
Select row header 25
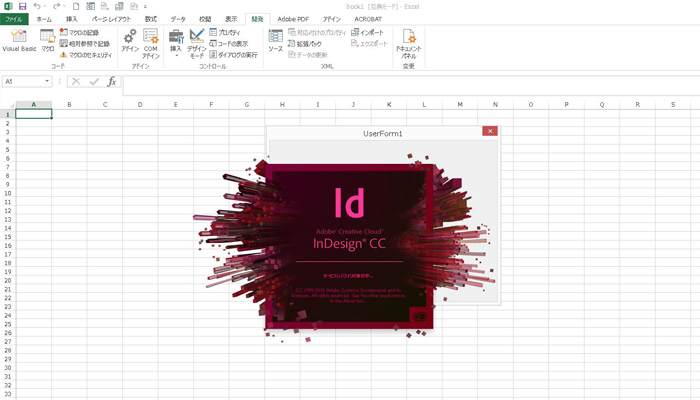[x=8, y=324]
